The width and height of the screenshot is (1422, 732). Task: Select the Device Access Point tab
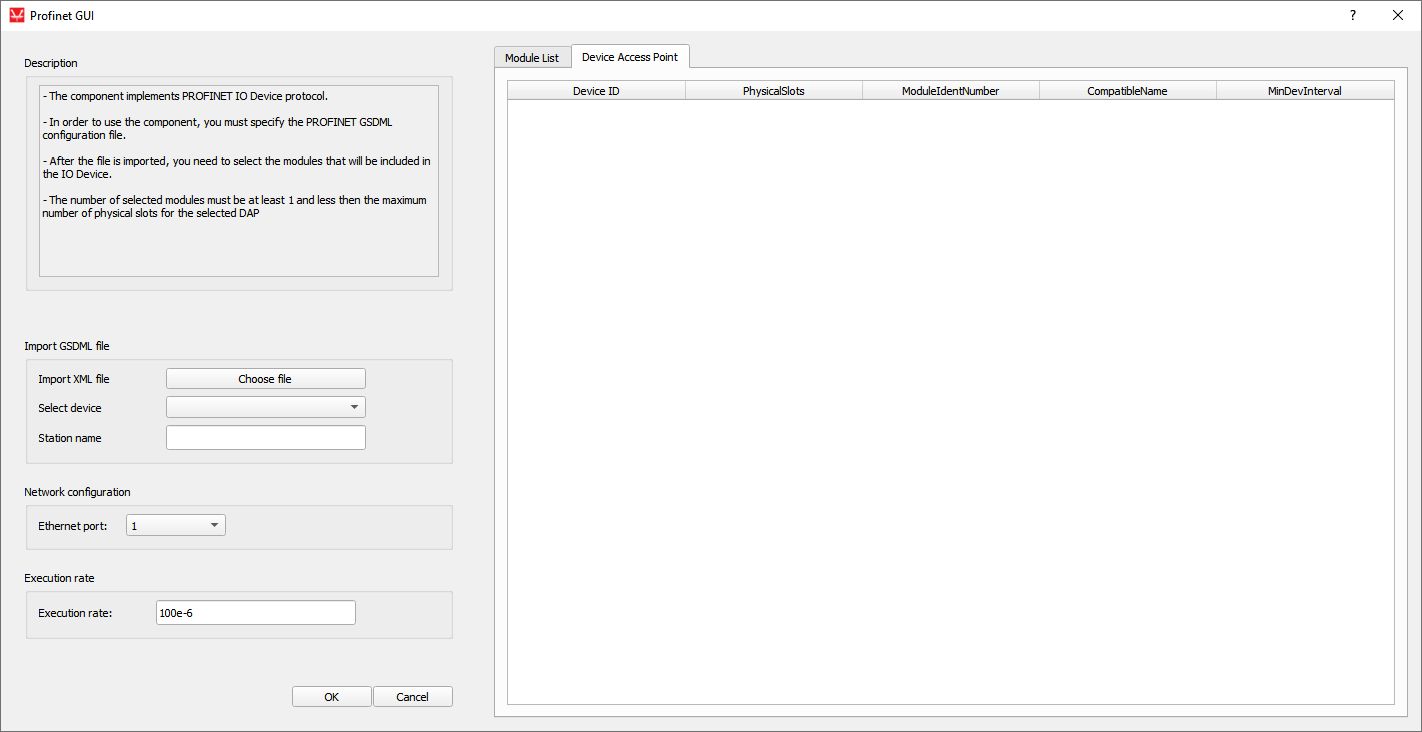630,57
